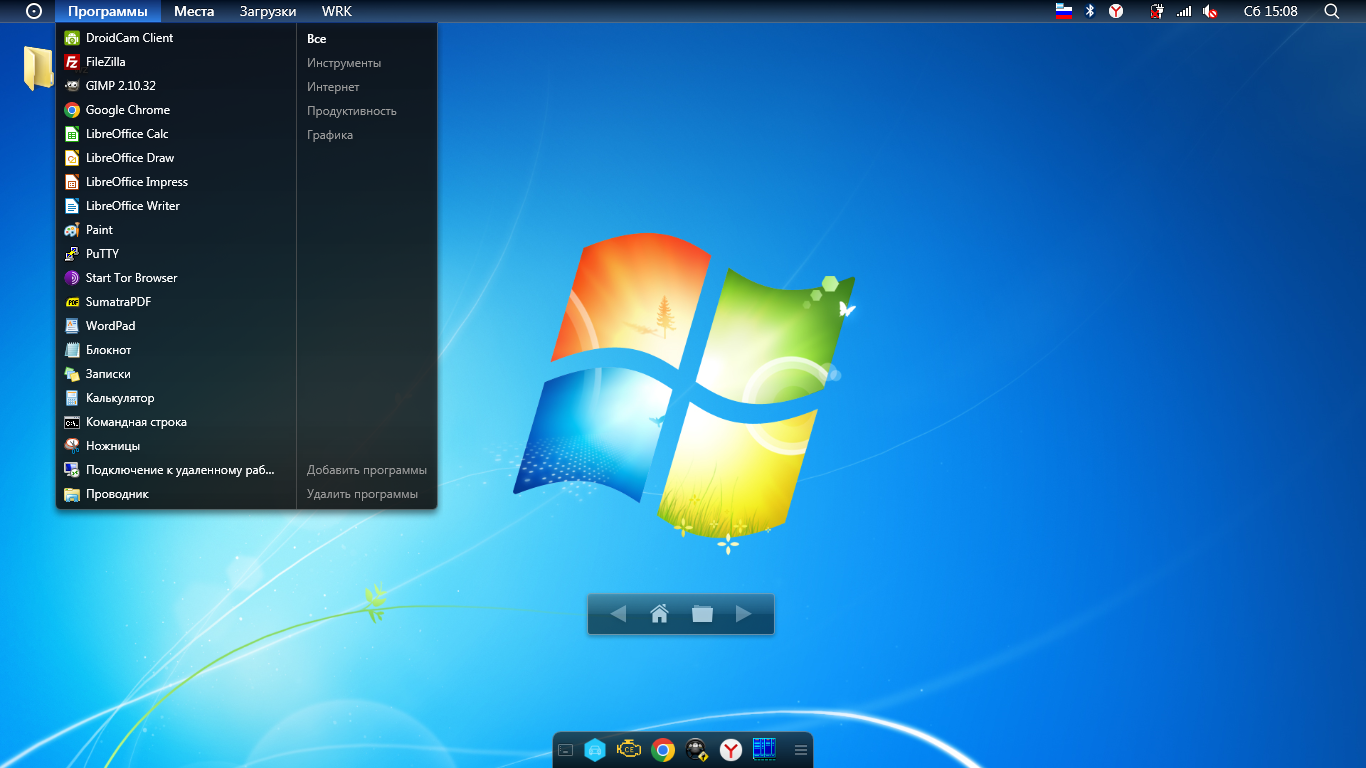This screenshot has width=1366, height=768.
Task: Launch Yandex Browser from the dock
Action: click(731, 750)
